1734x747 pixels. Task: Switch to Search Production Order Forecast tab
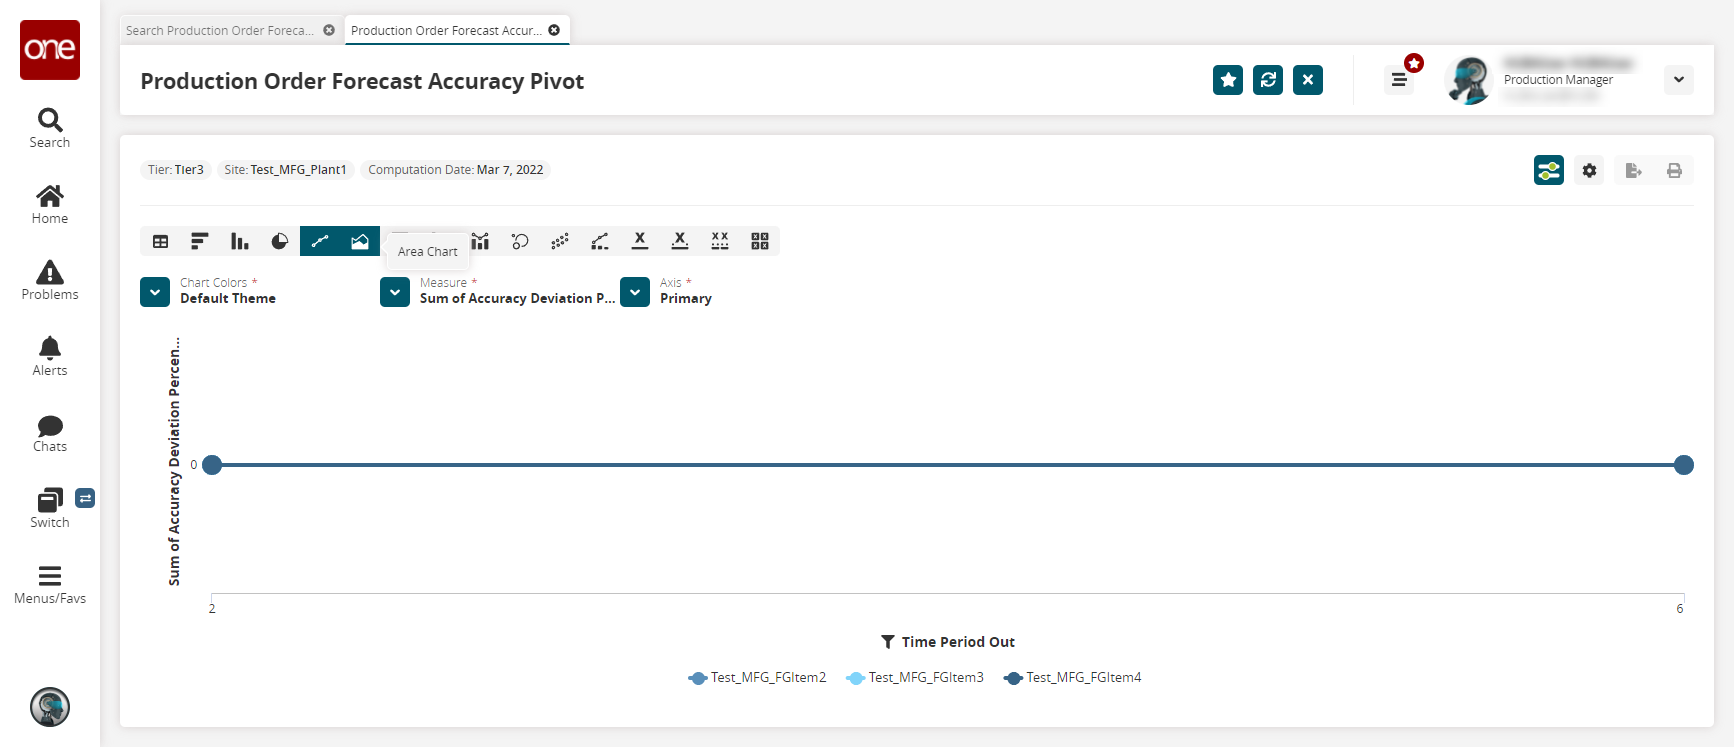(x=220, y=31)
